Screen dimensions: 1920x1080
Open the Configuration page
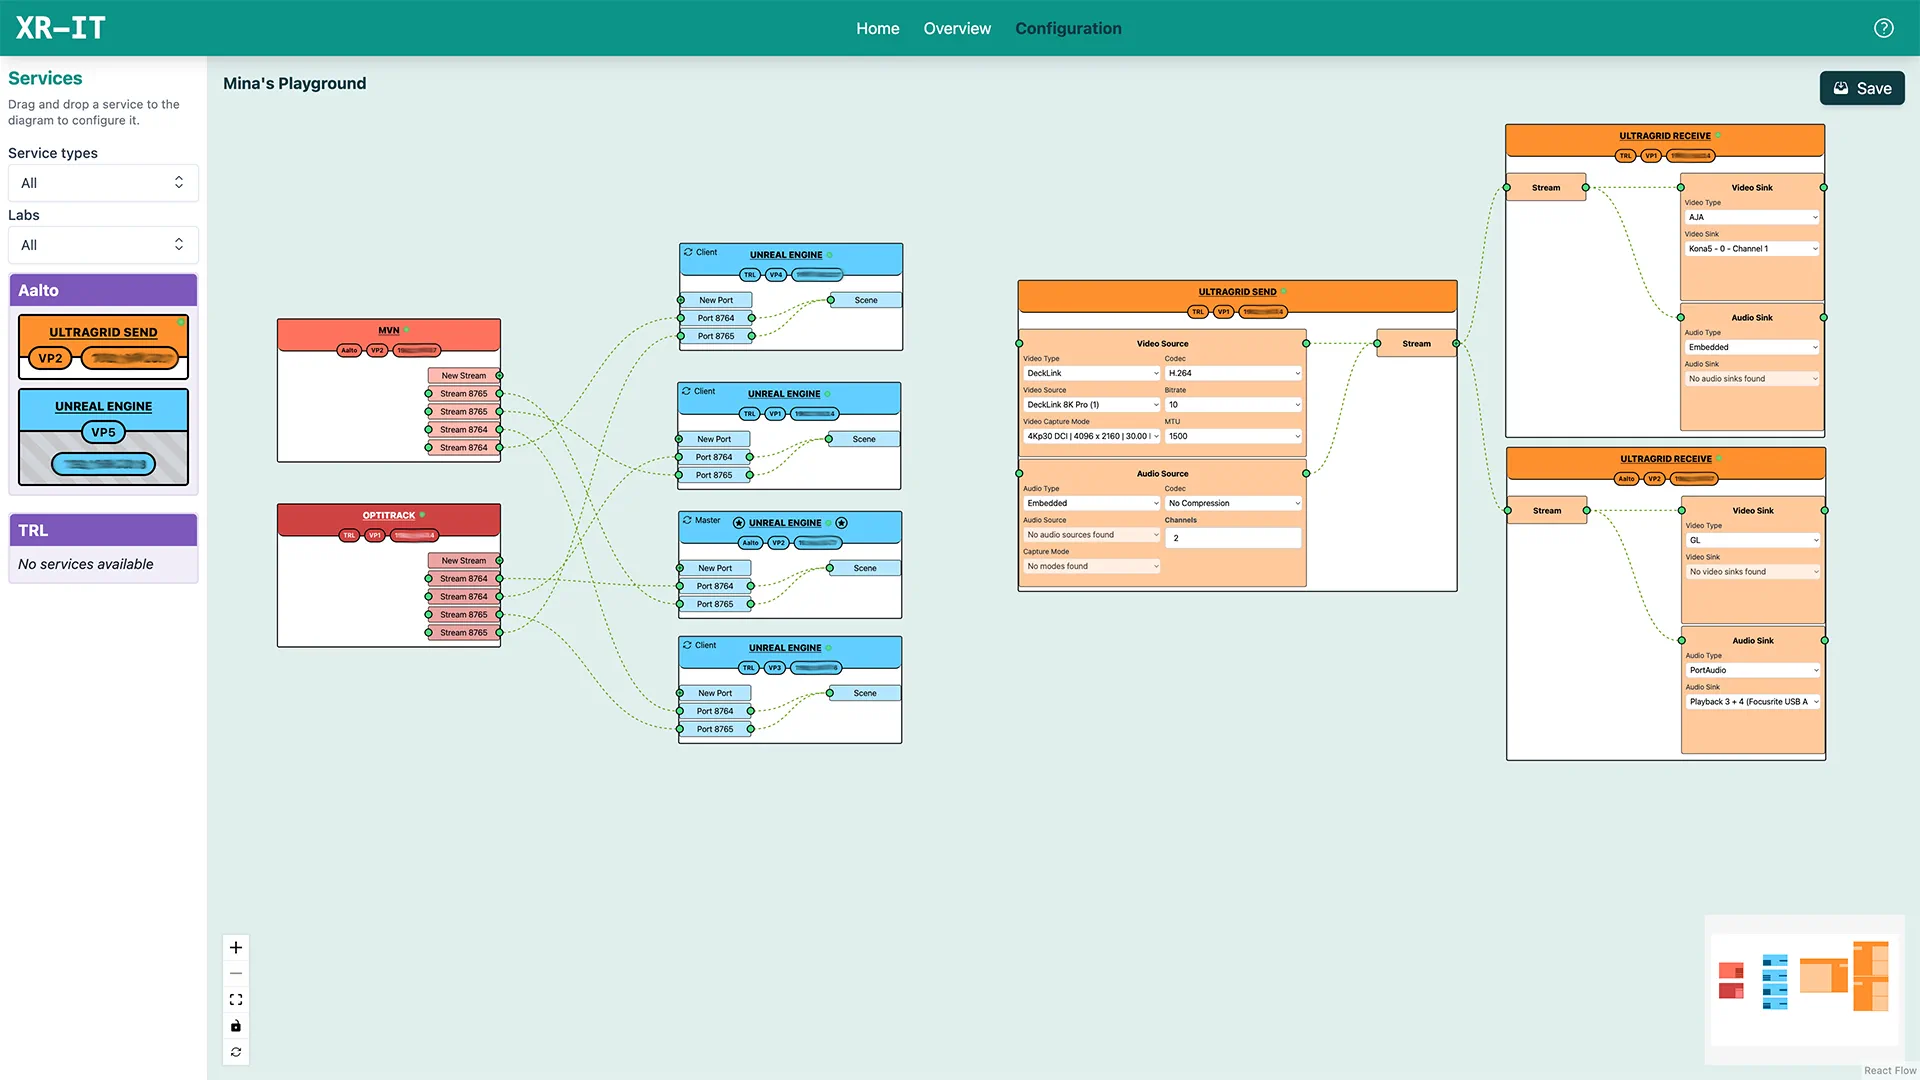[1068, 28]
